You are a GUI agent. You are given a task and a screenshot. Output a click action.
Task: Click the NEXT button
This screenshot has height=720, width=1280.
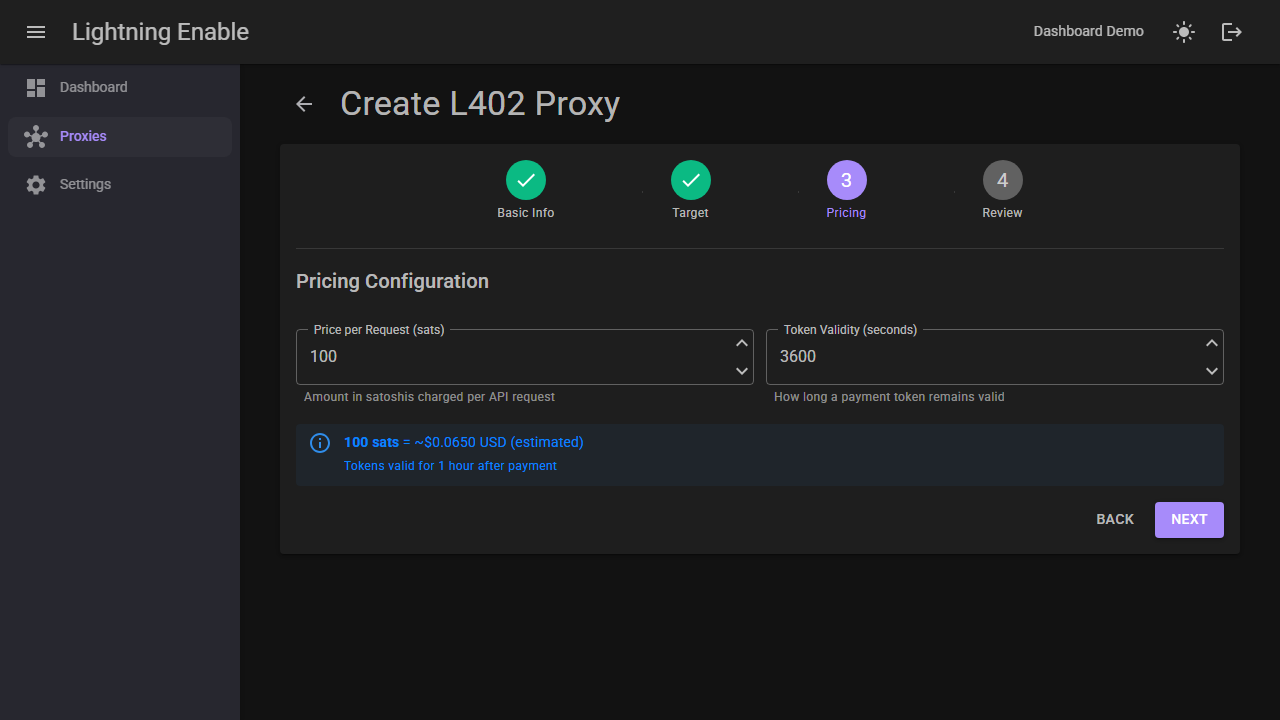coord(1189,519)
